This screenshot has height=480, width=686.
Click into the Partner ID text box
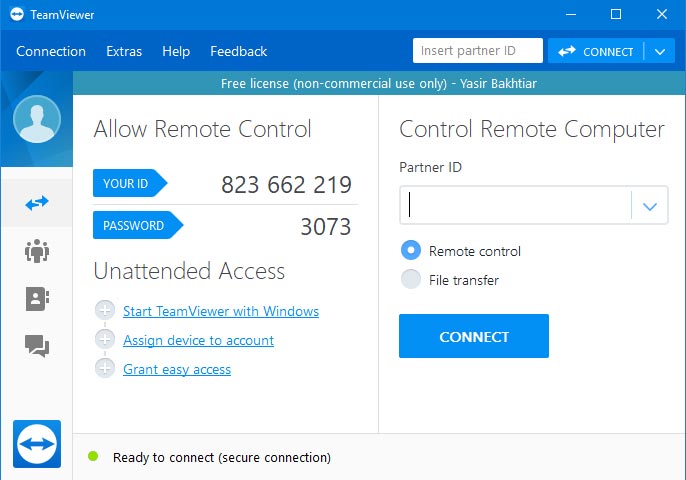(x=515, y=205)
